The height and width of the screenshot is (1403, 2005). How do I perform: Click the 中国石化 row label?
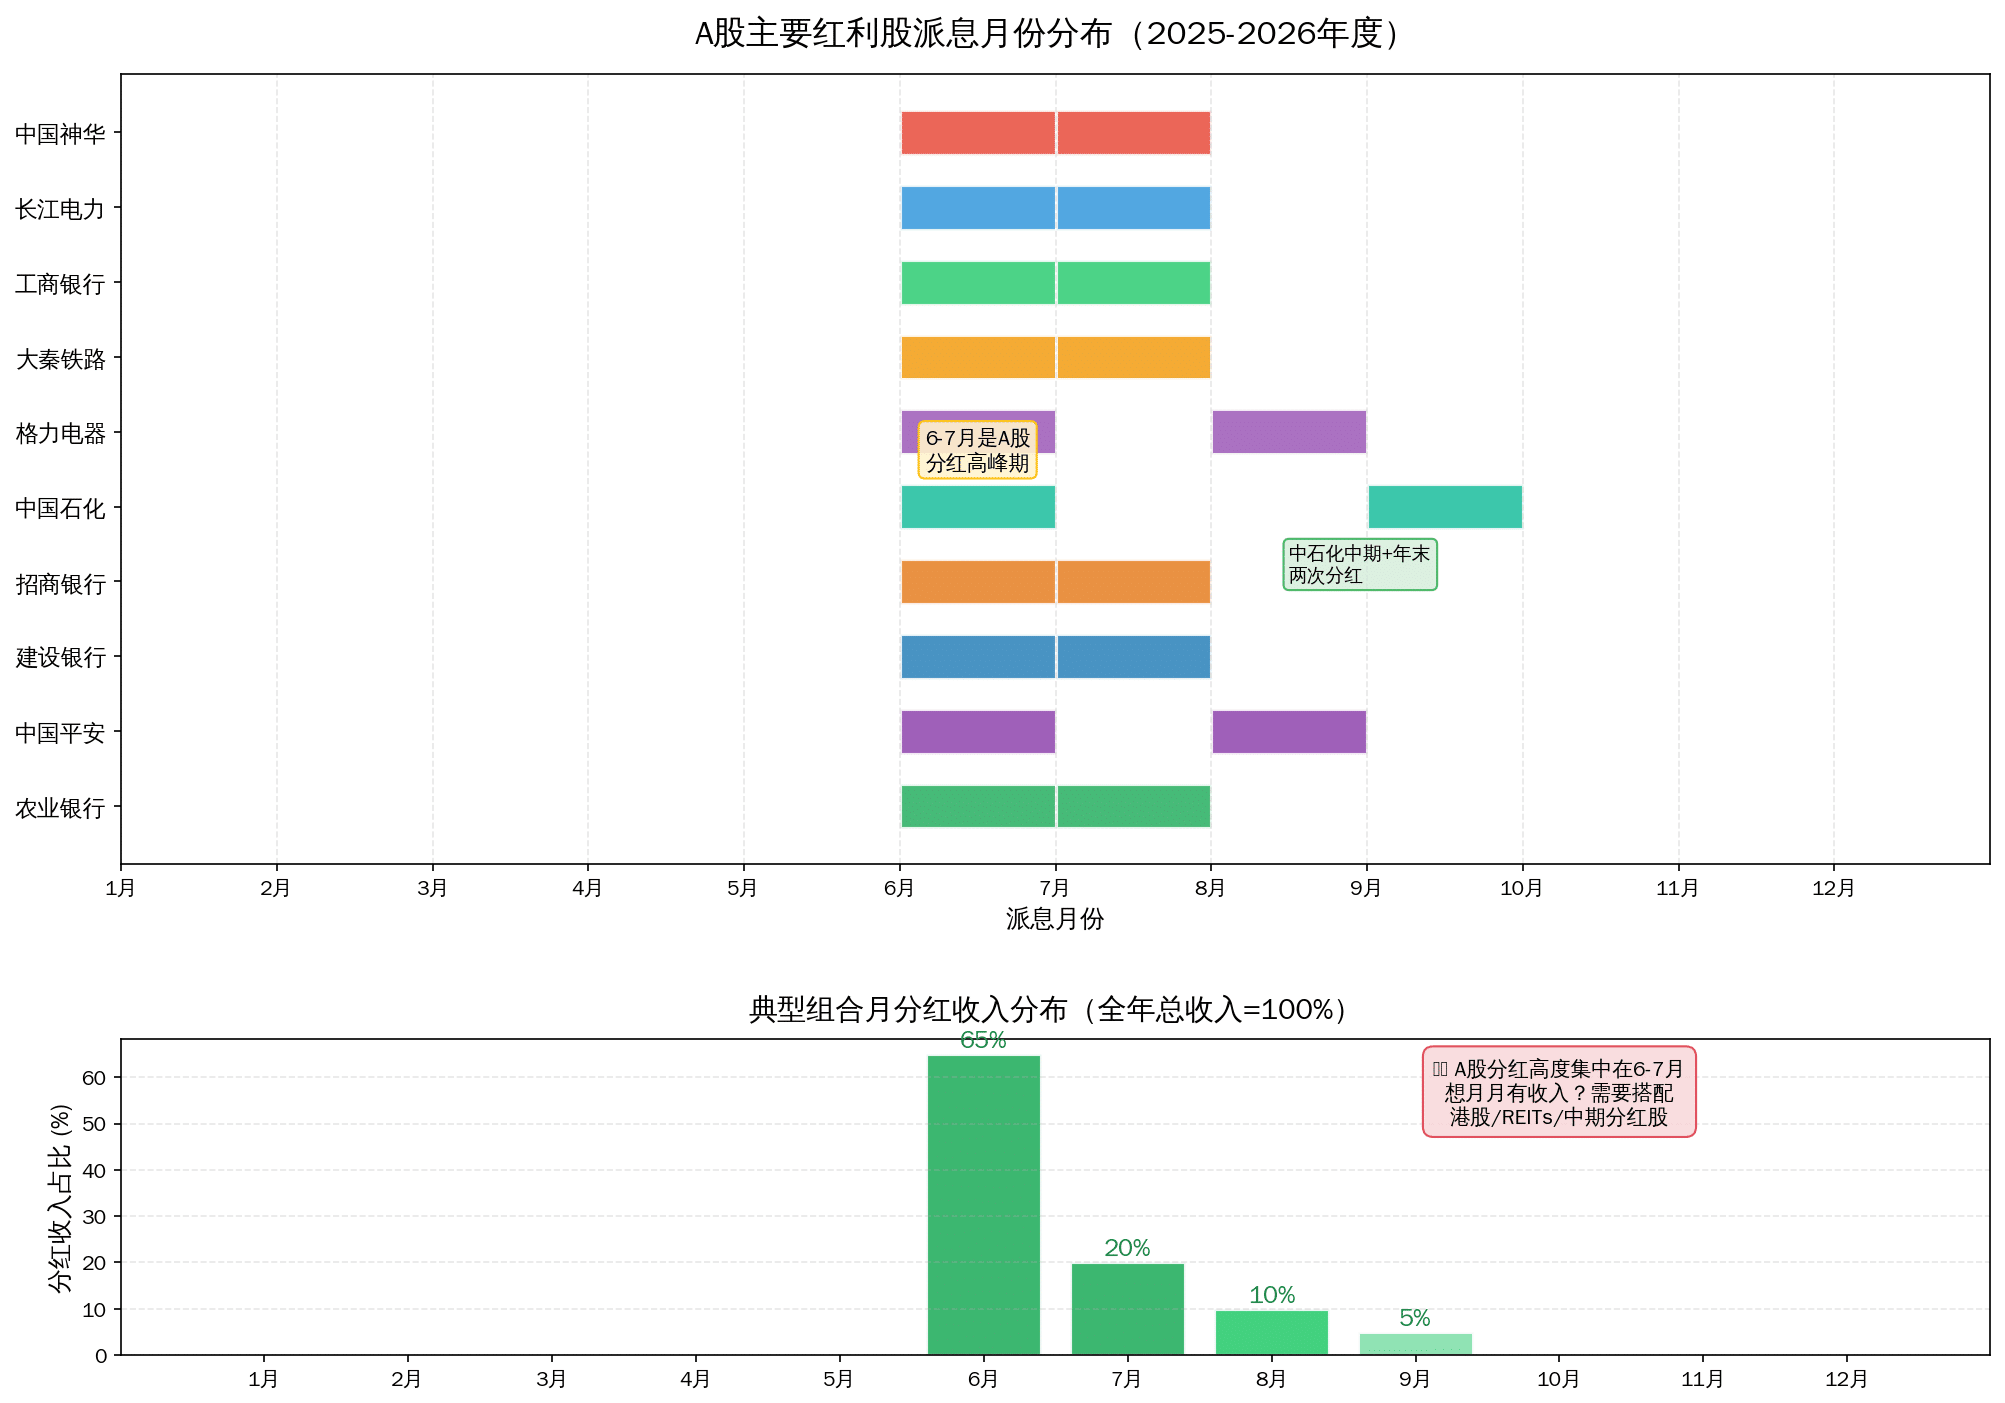pos(60,508)
